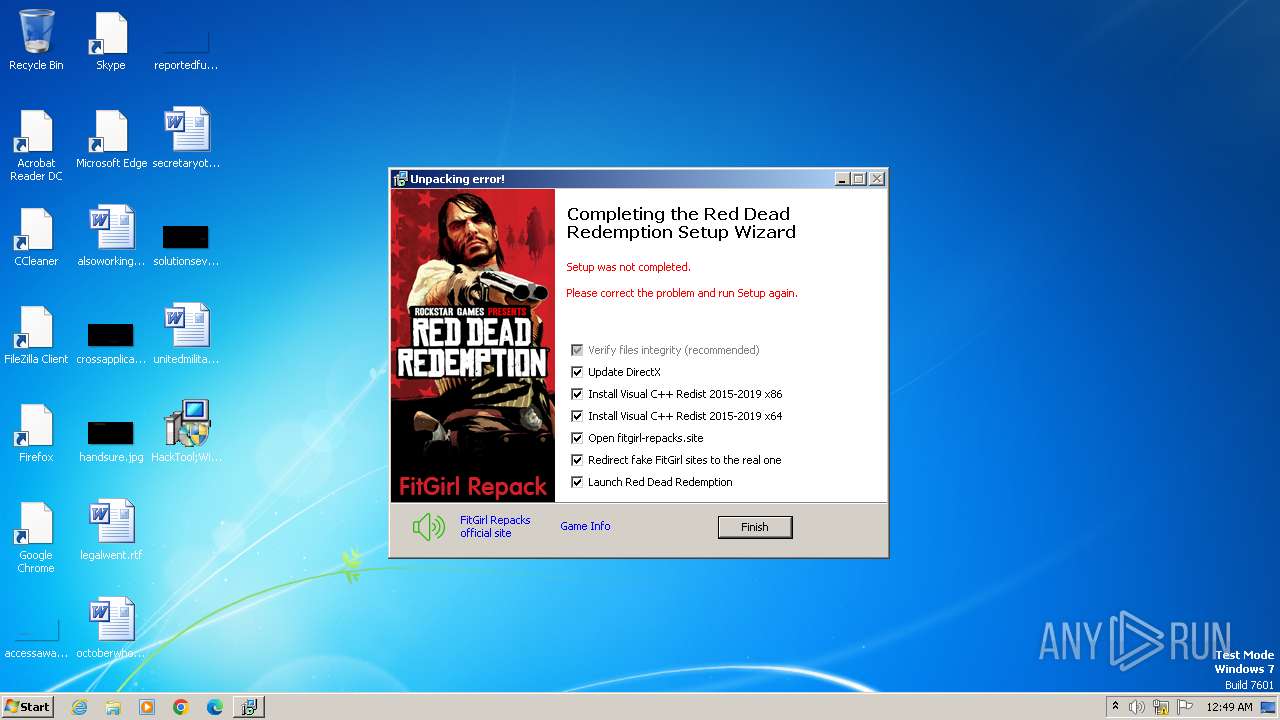Open the Windows Start menu

pyautogui.click(x=27, y=706)
